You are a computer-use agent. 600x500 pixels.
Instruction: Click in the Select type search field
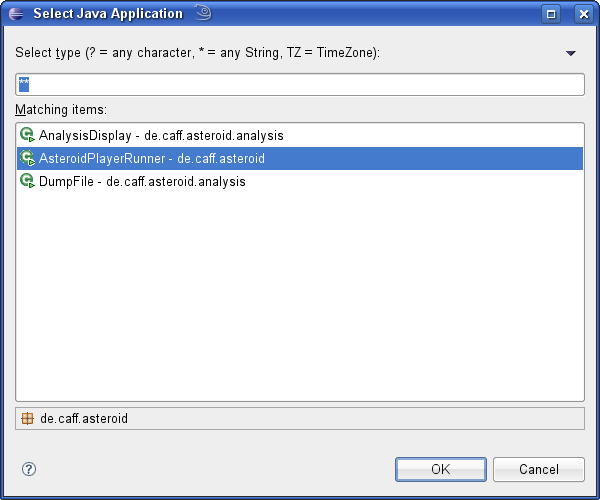[x=300, y=85]
